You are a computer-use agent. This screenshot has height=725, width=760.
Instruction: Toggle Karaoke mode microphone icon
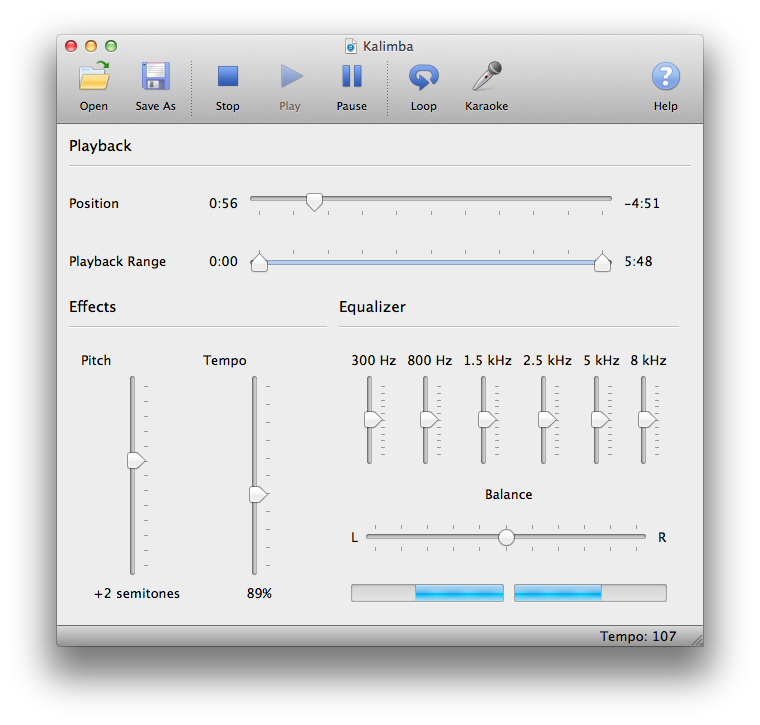point(487,76)
